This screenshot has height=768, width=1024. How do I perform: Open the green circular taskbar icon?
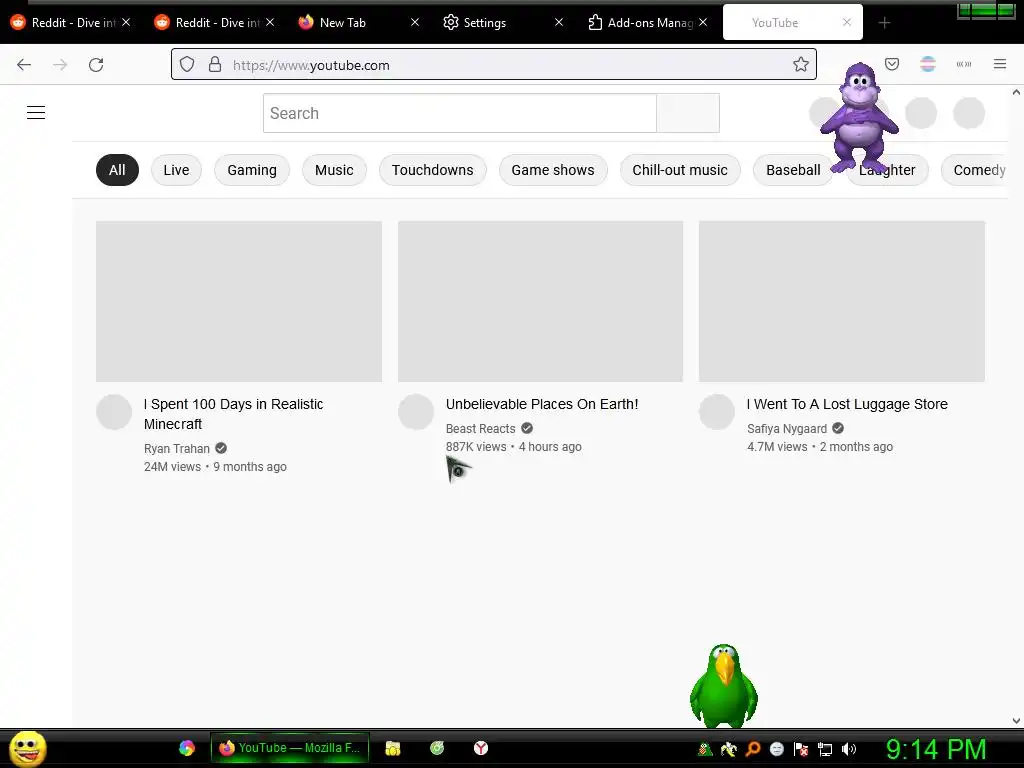coord(437,748)
